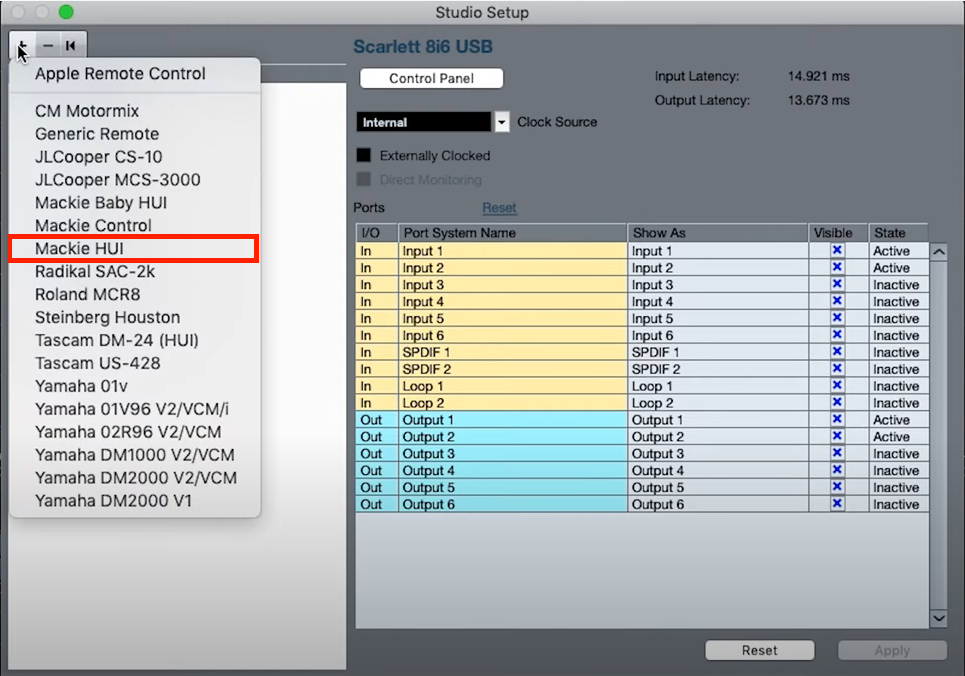The height and width of the screenshot is (676, 965).
Task: Click State cell of Input 1
Action: tap(898, 251)
